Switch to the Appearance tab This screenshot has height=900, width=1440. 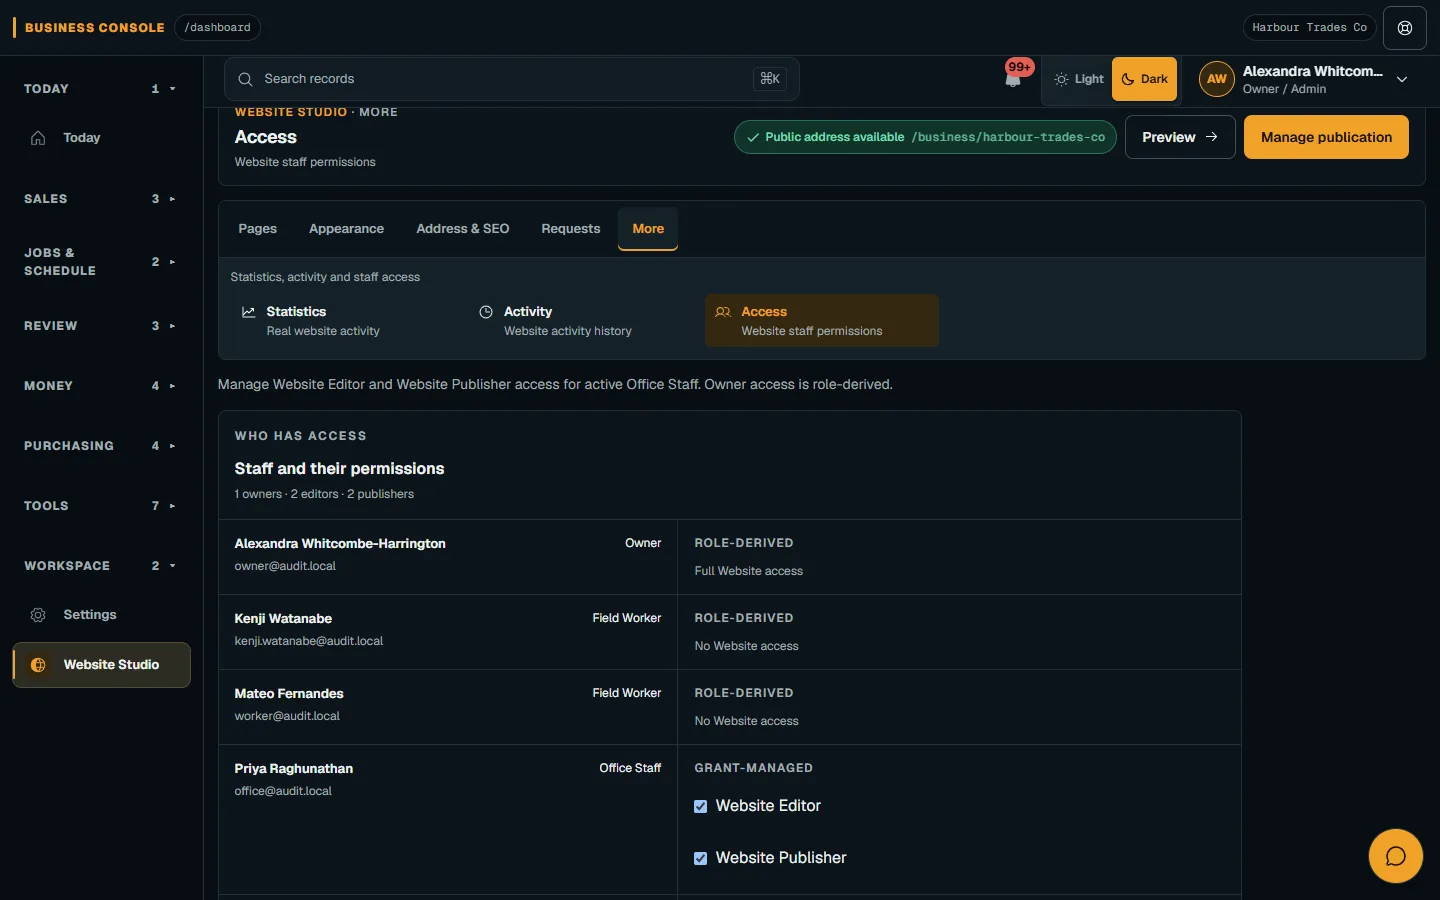tap(346, 229)
